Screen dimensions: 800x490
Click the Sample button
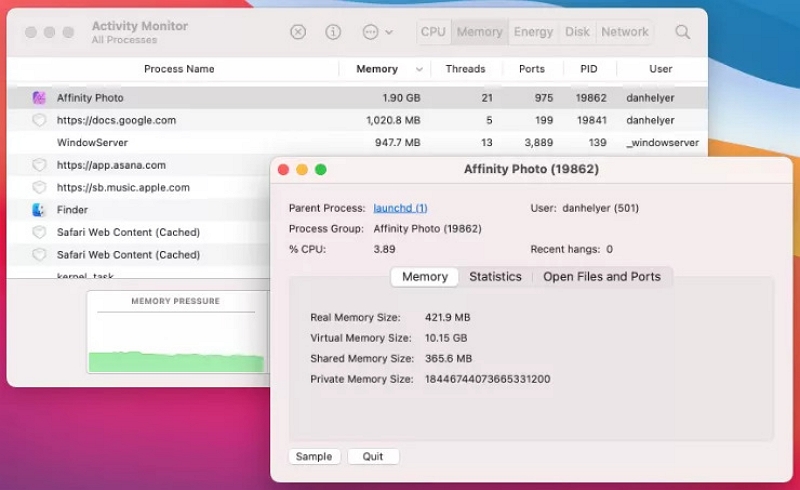[x=314, y=456]
